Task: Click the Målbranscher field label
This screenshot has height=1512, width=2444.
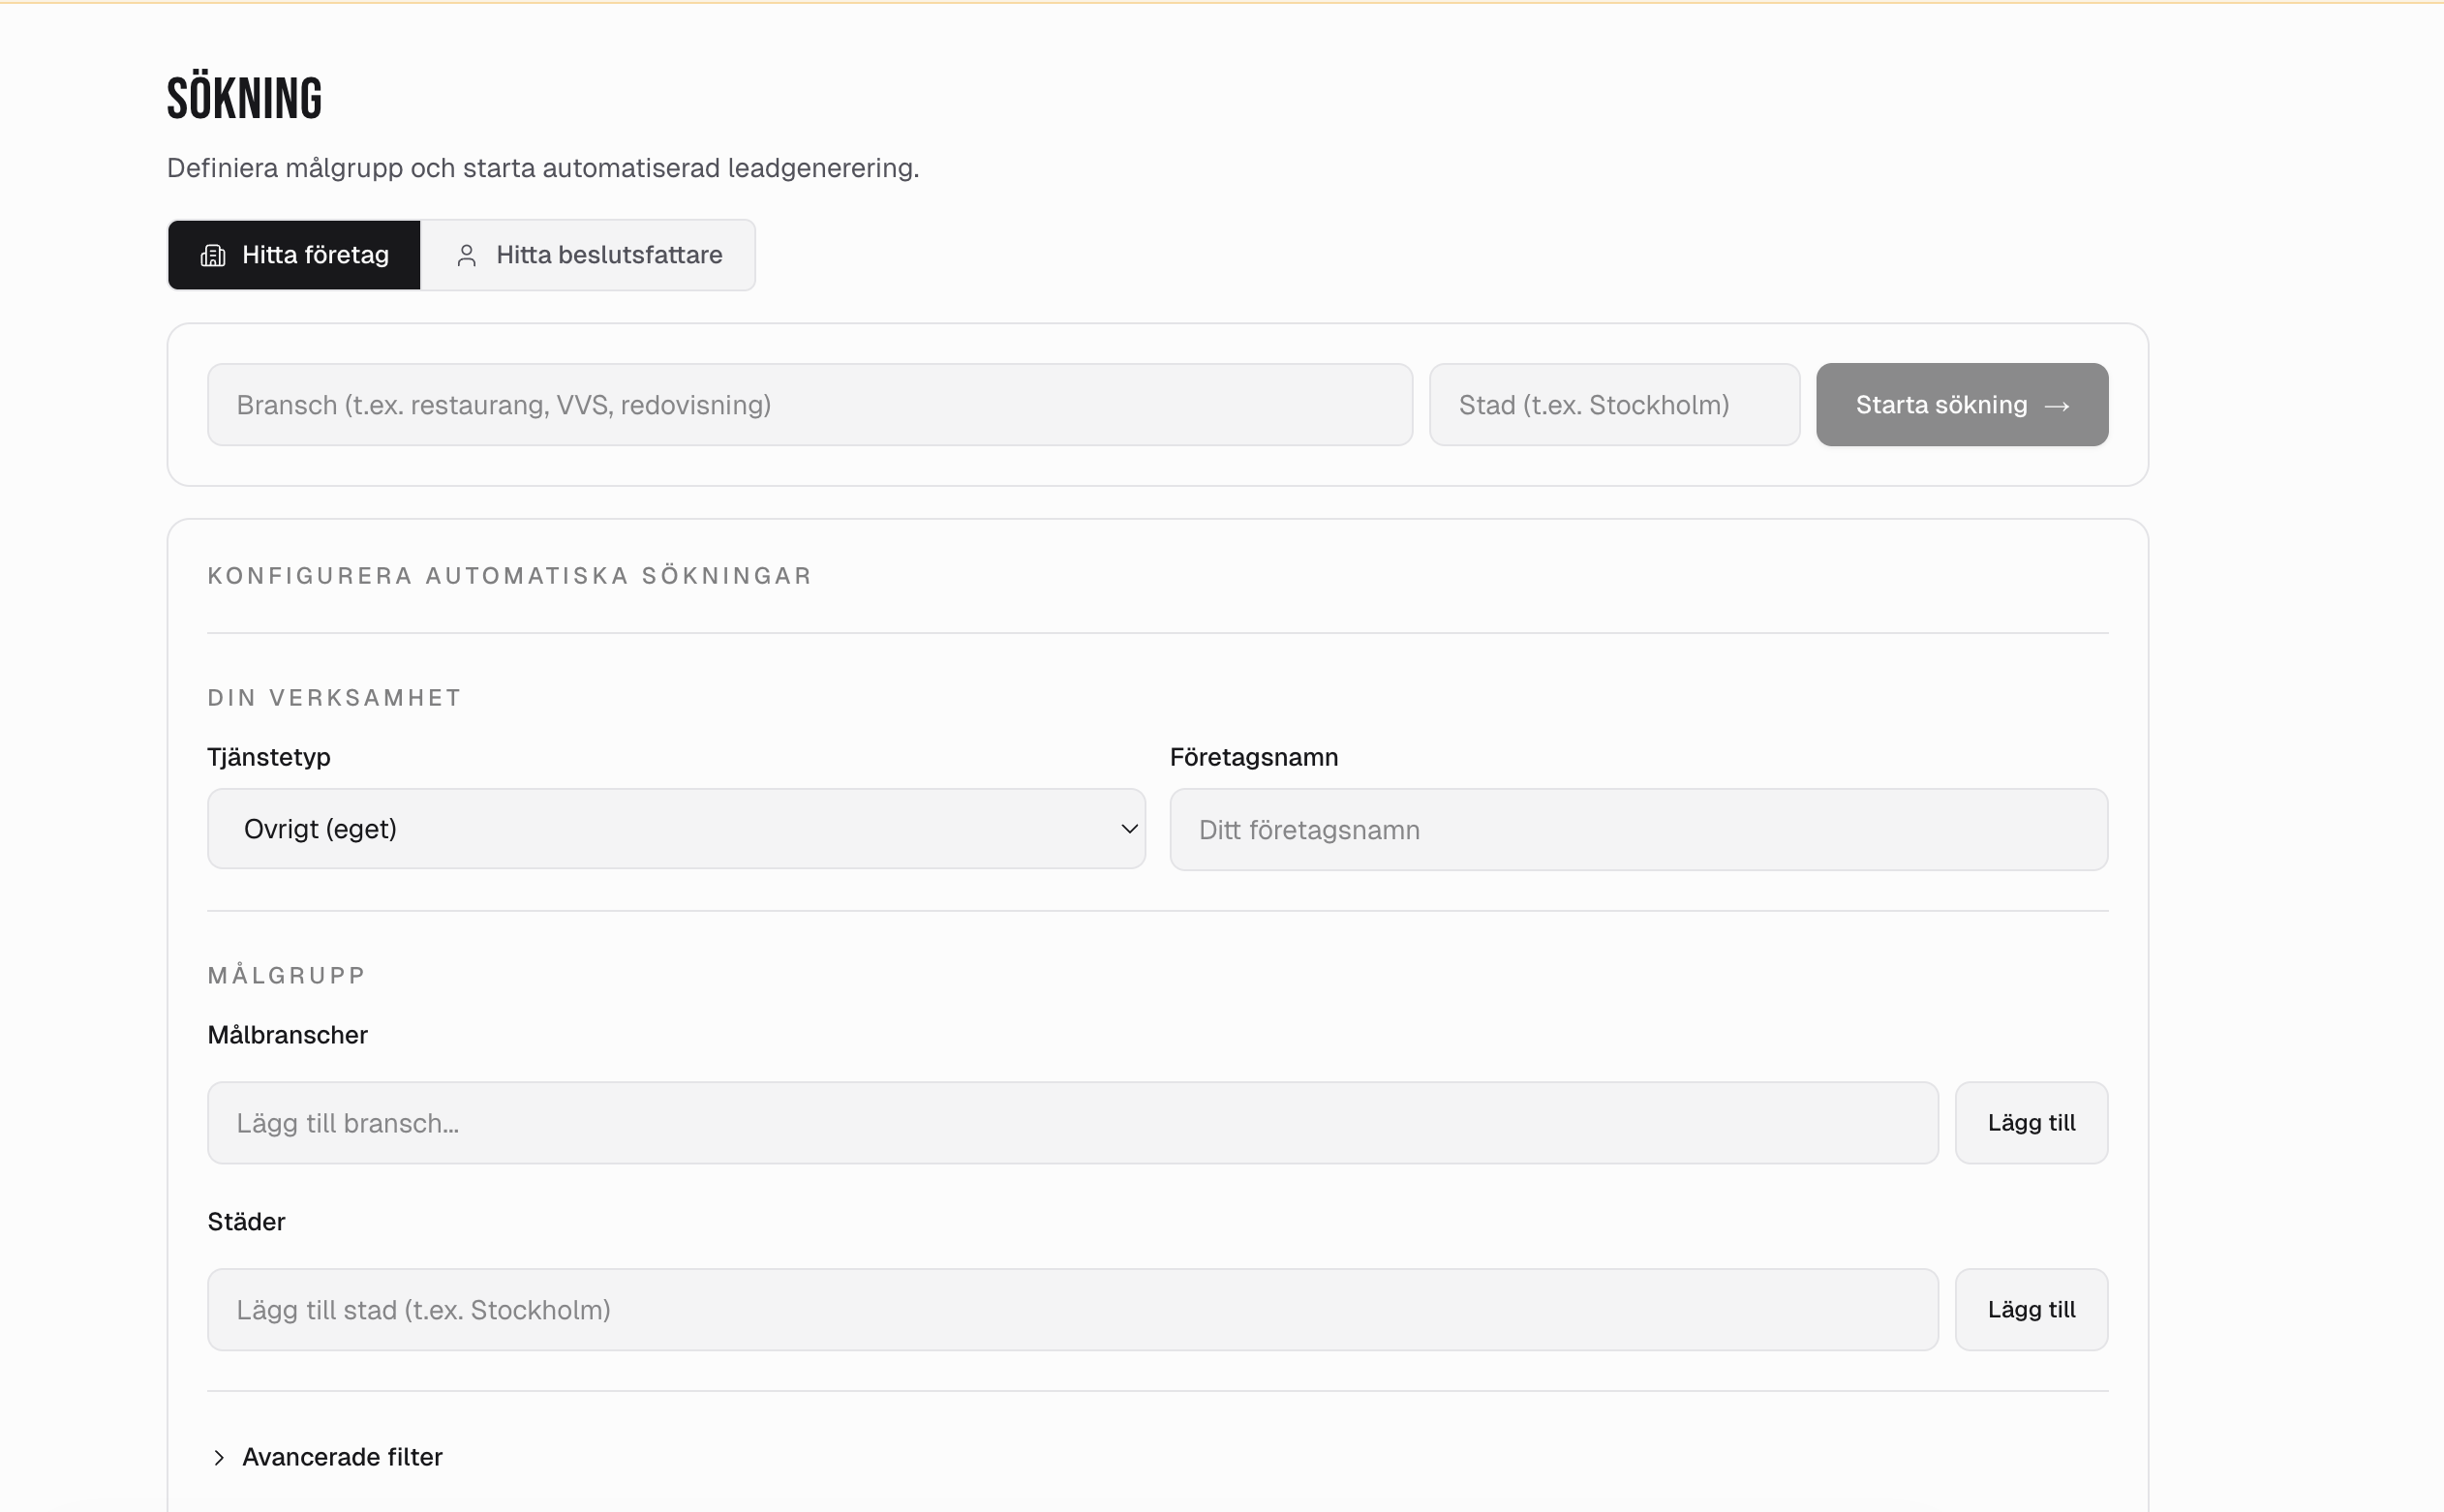Action: [x=288, y=1035]
